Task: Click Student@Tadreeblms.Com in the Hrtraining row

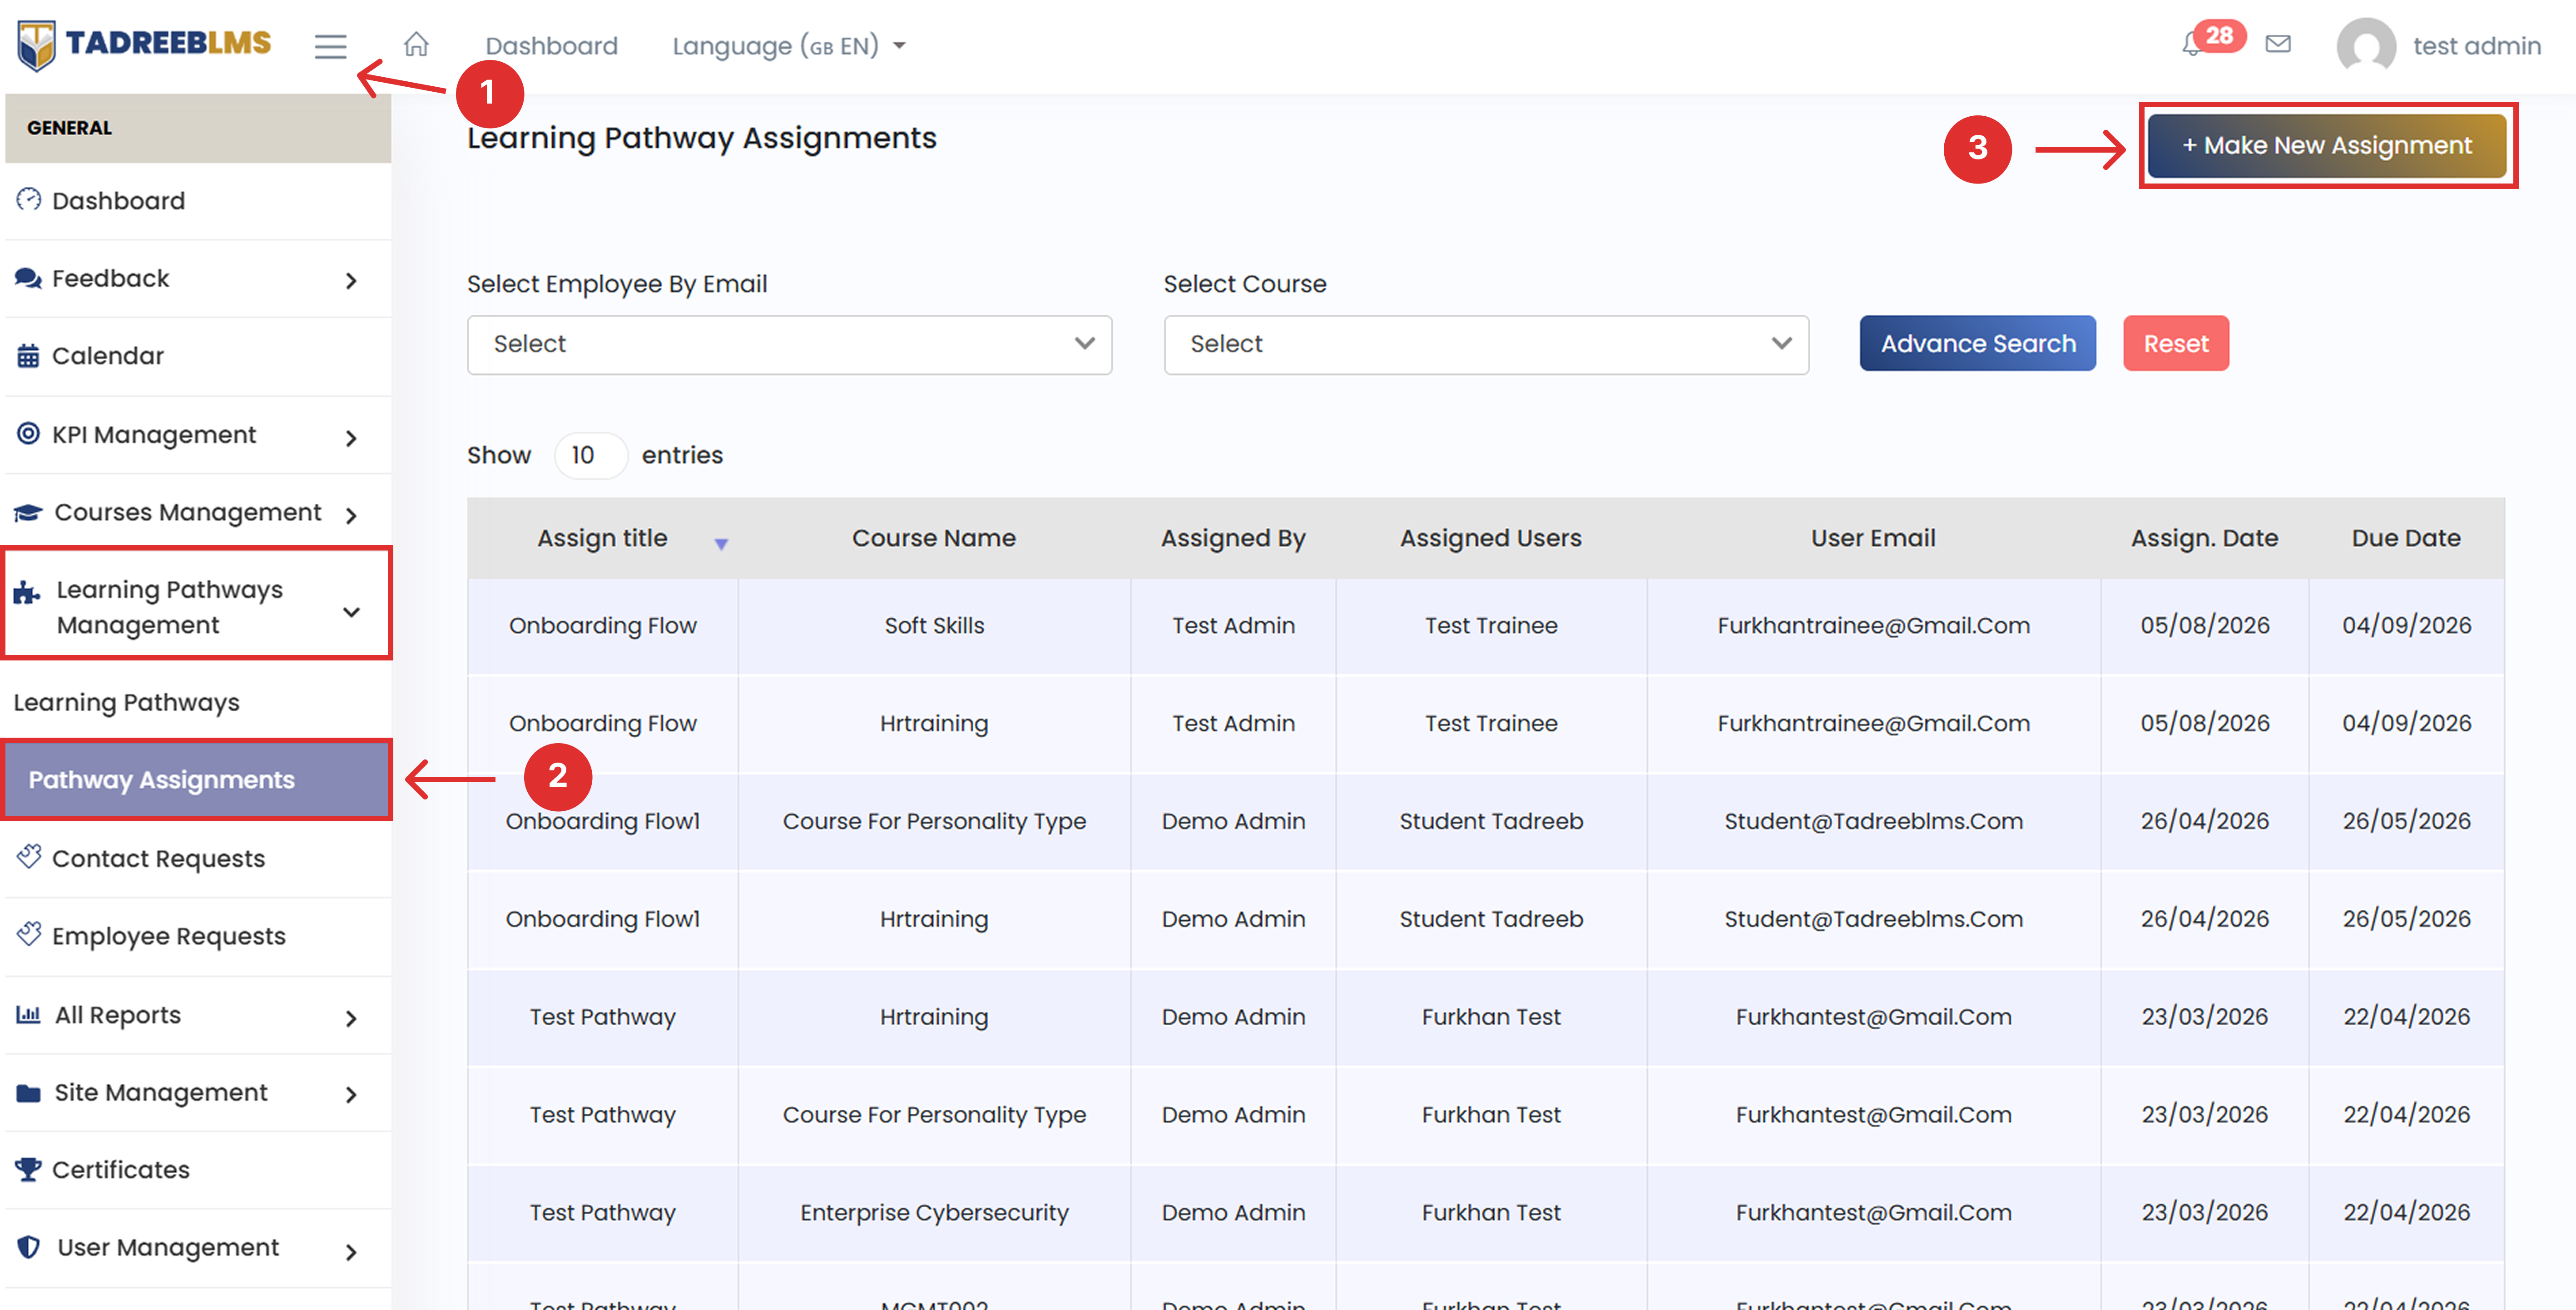Action: click(1873, 919)
